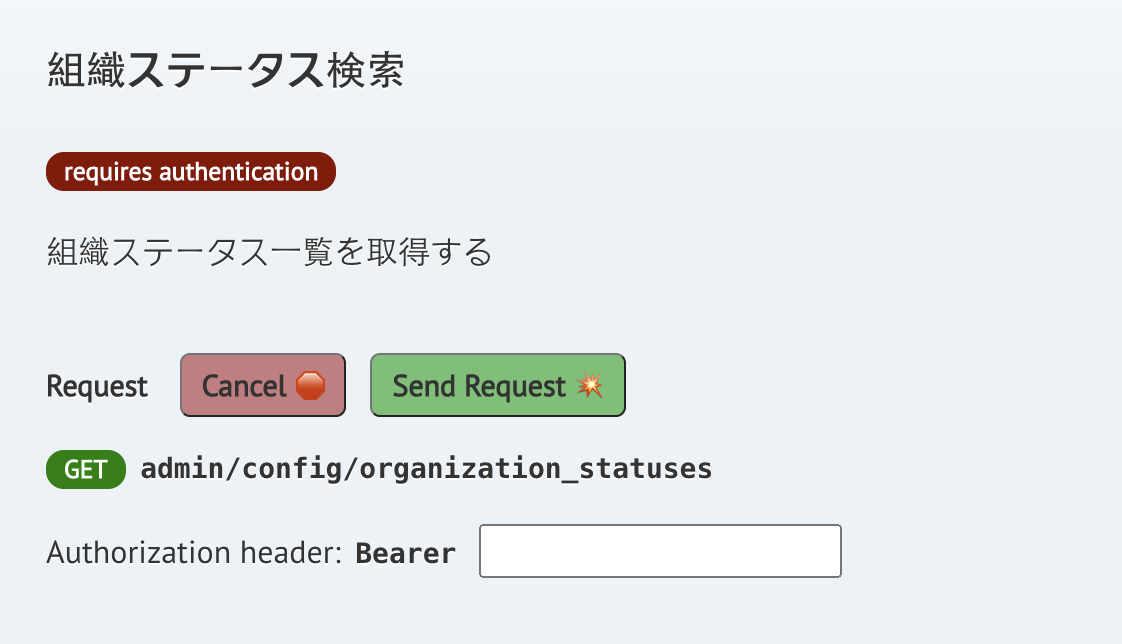Click the admin/config/organization_statuses endpoint path
This screenshot has width=1122, height=644.
426,469
